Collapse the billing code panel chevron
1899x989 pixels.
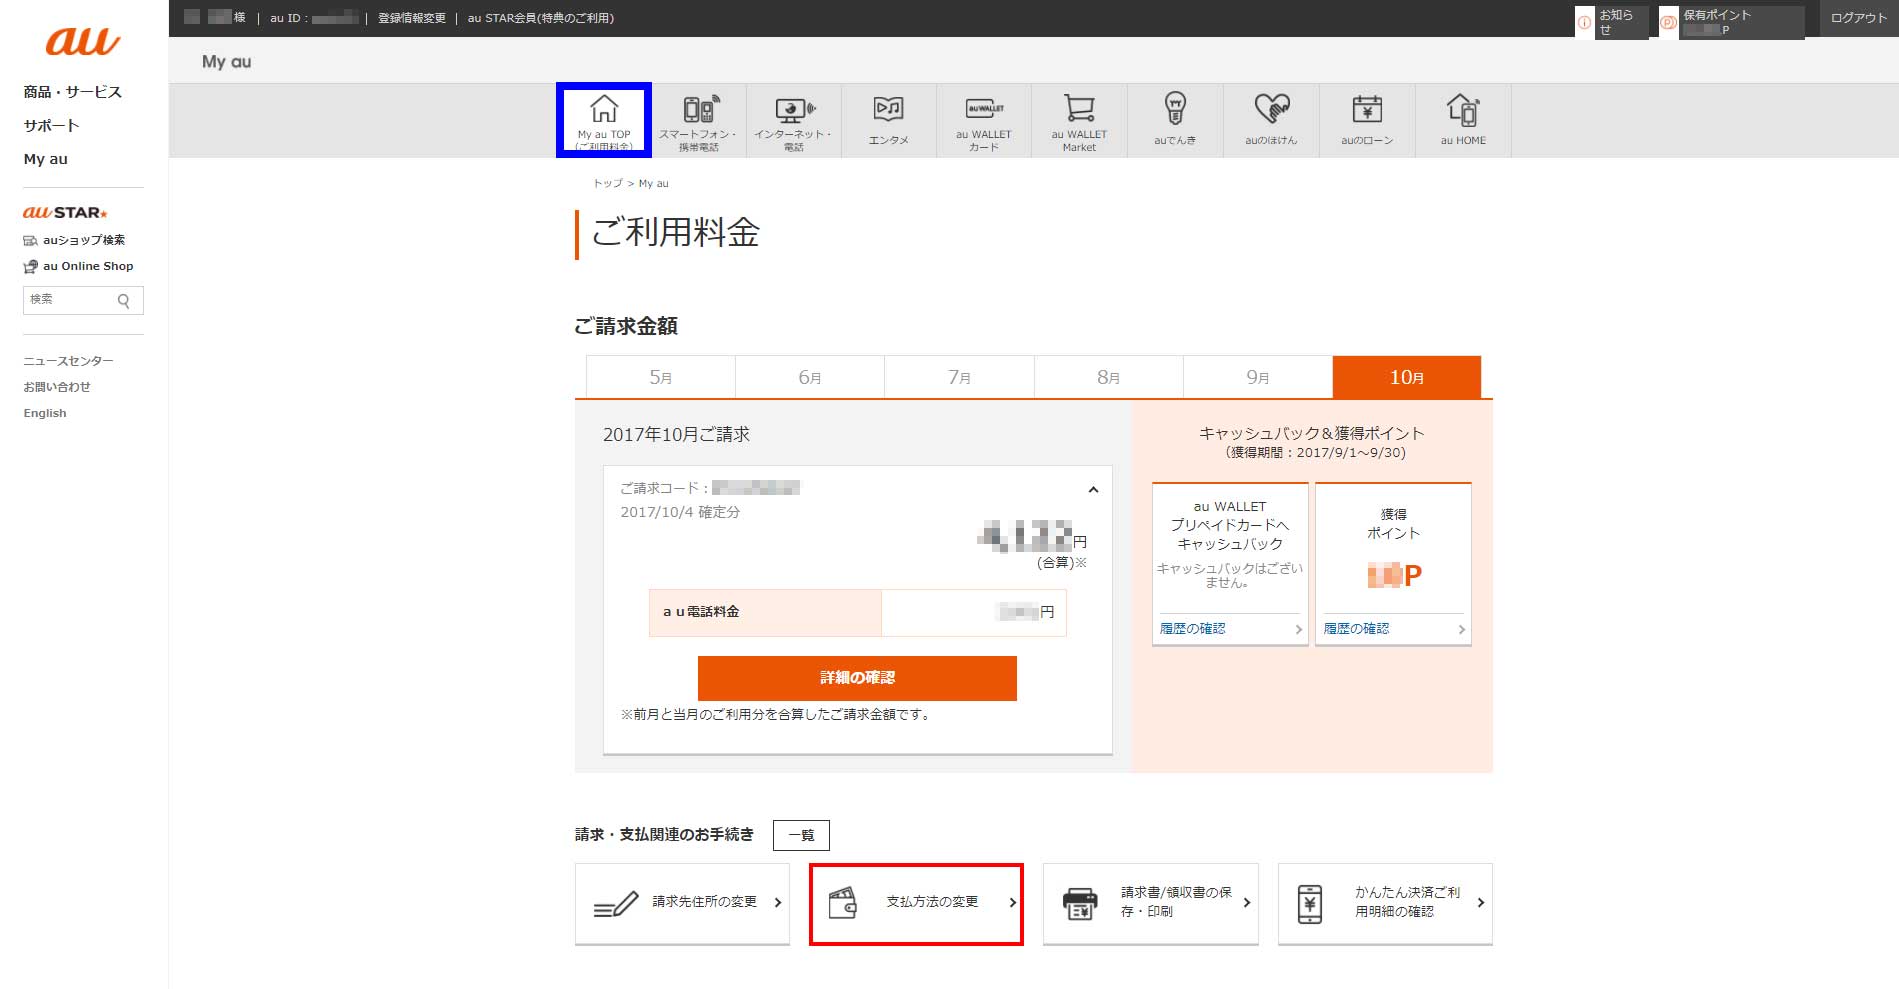coord(1093,489)
